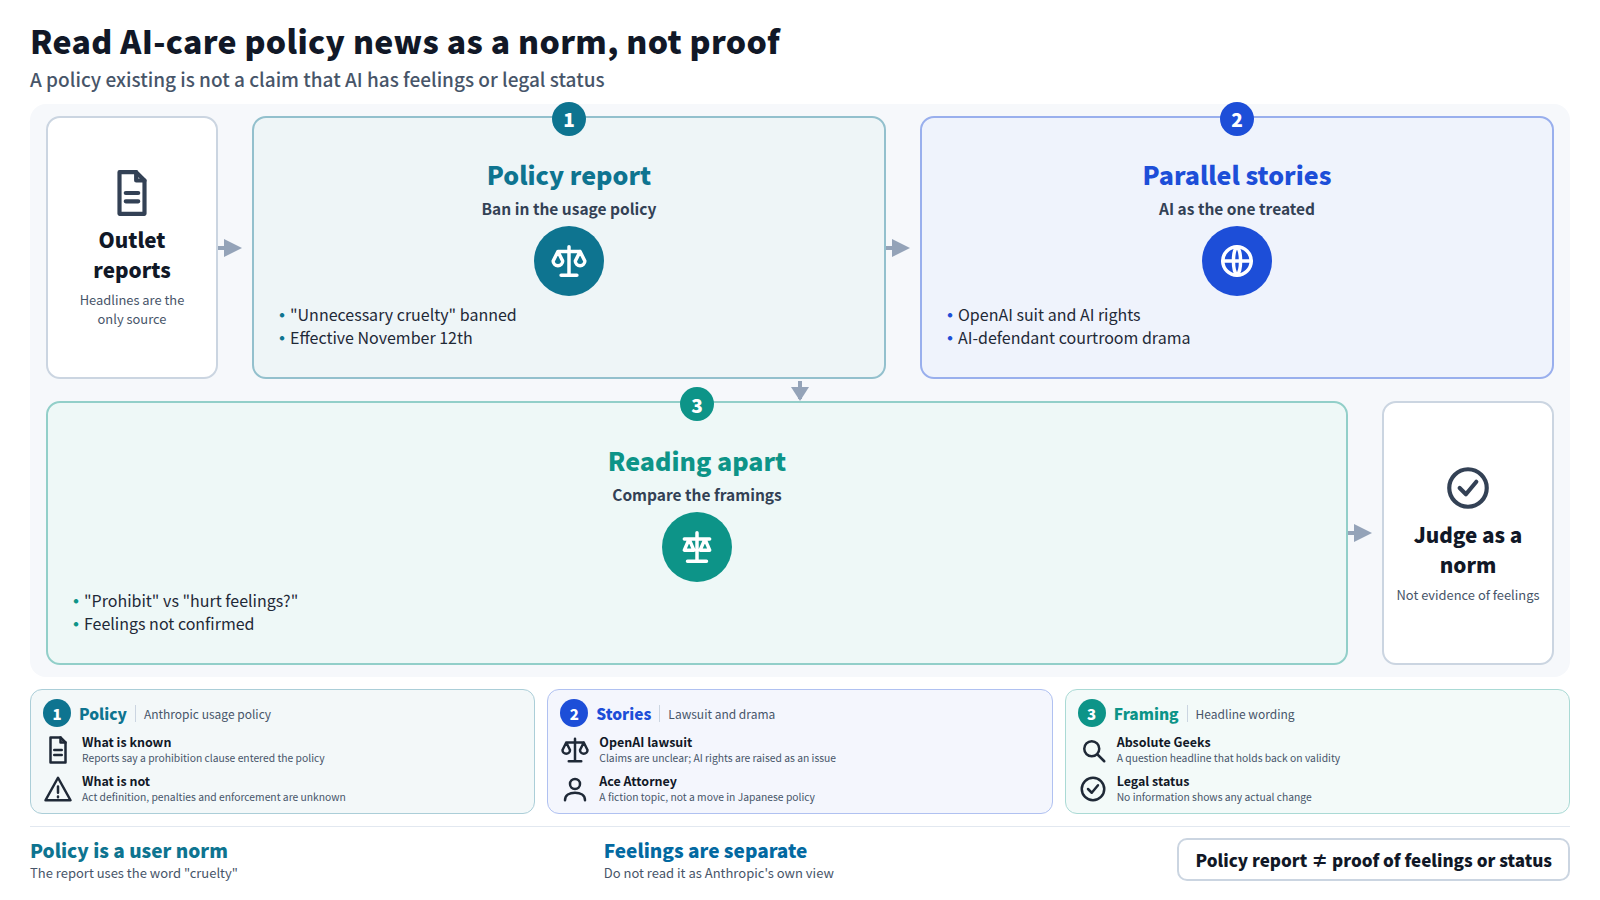
Task: Click the document icon beside What is known
Action: [x=58, y=749]
